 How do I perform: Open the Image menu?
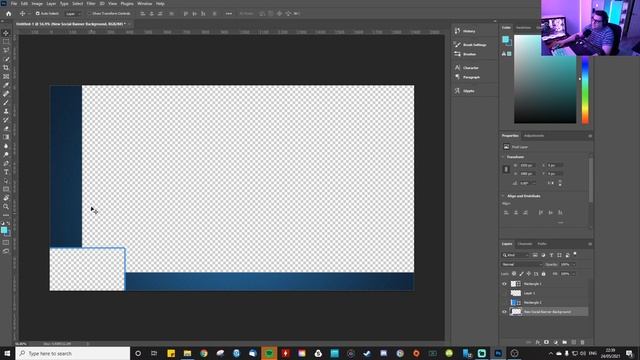37,4
